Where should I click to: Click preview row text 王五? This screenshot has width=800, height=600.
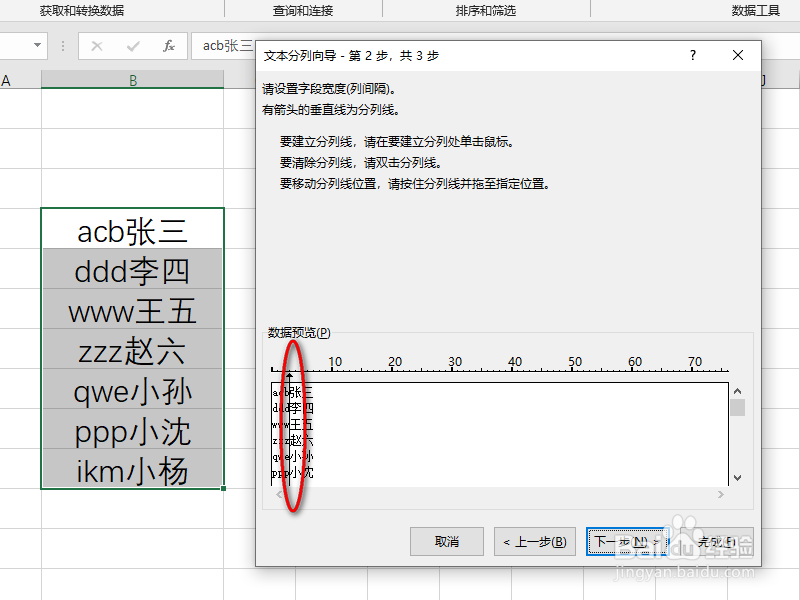pyautogui.click(x=302, y=424)
